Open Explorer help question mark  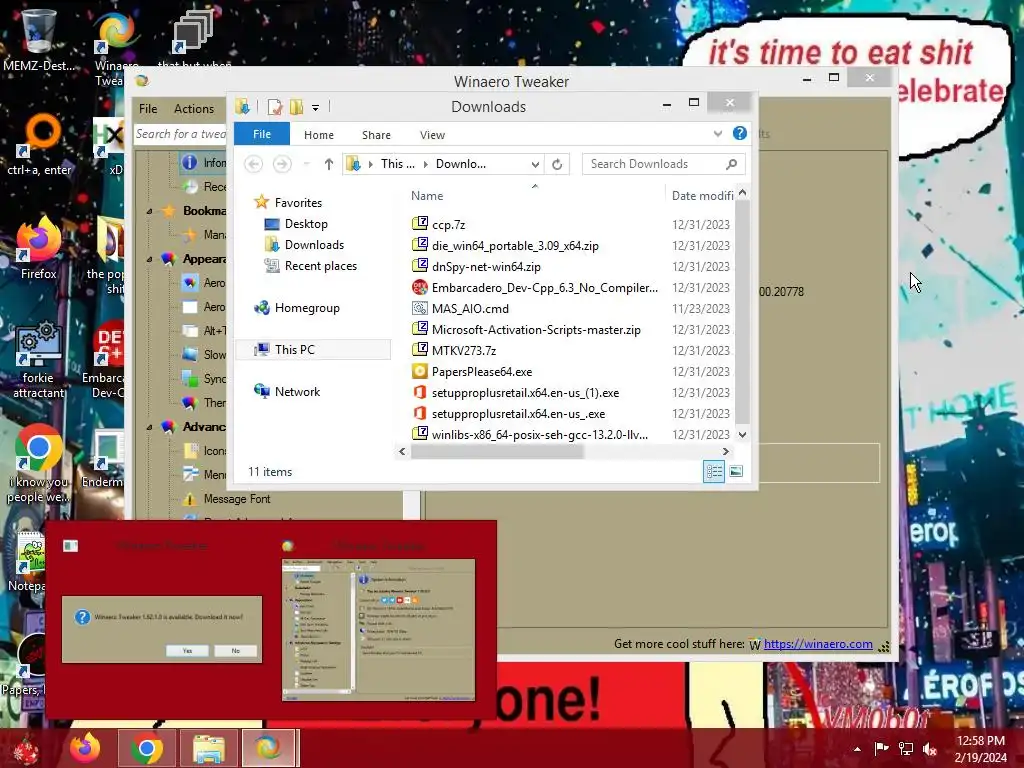click(739, 133)
